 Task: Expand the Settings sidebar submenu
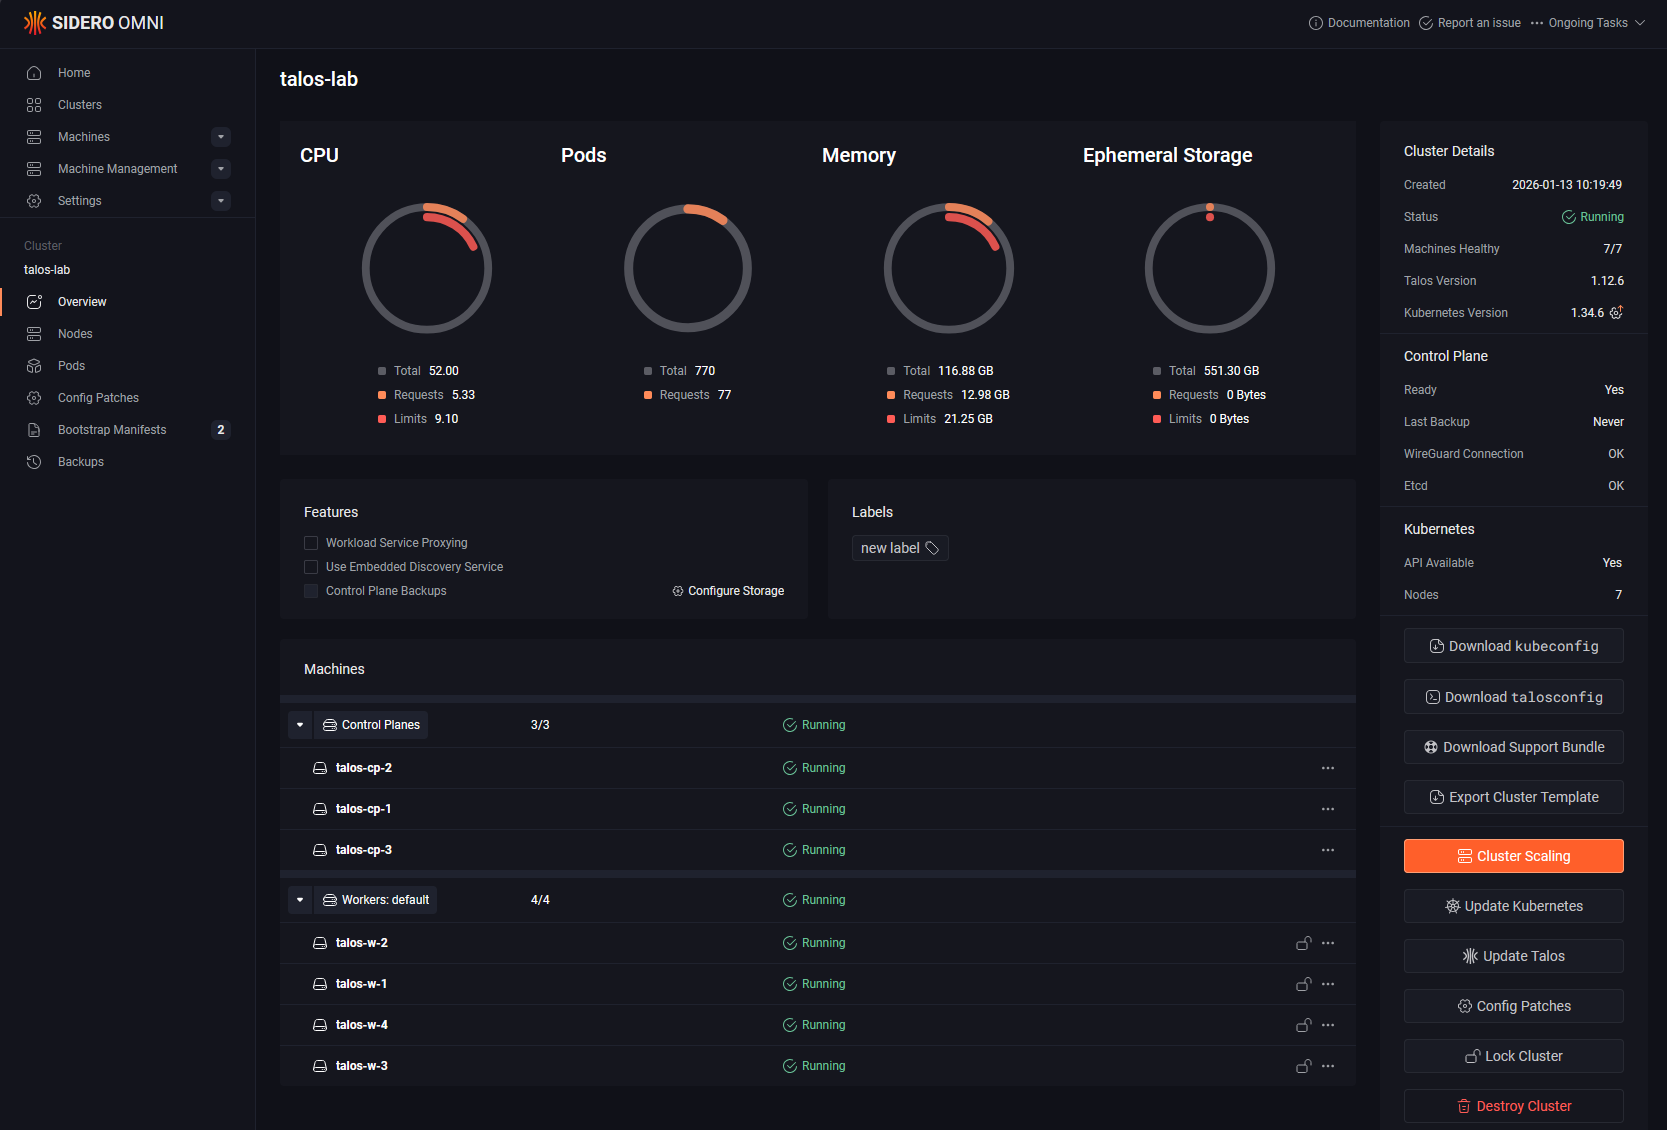pos(221,201)
